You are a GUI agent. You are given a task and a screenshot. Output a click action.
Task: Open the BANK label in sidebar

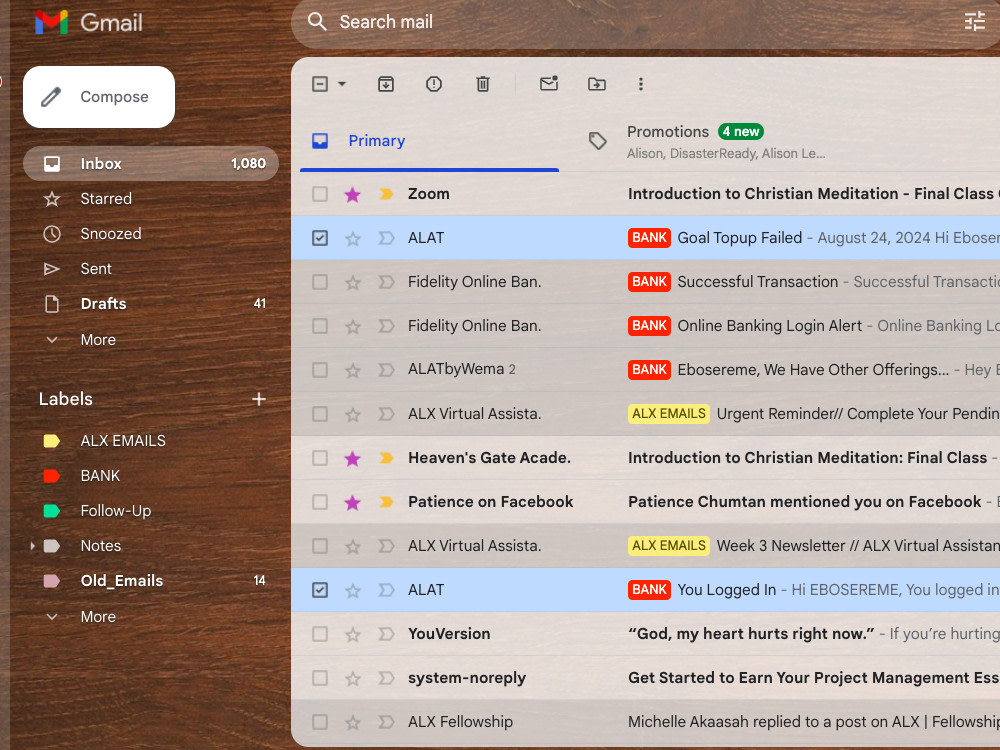coord(151,476)
